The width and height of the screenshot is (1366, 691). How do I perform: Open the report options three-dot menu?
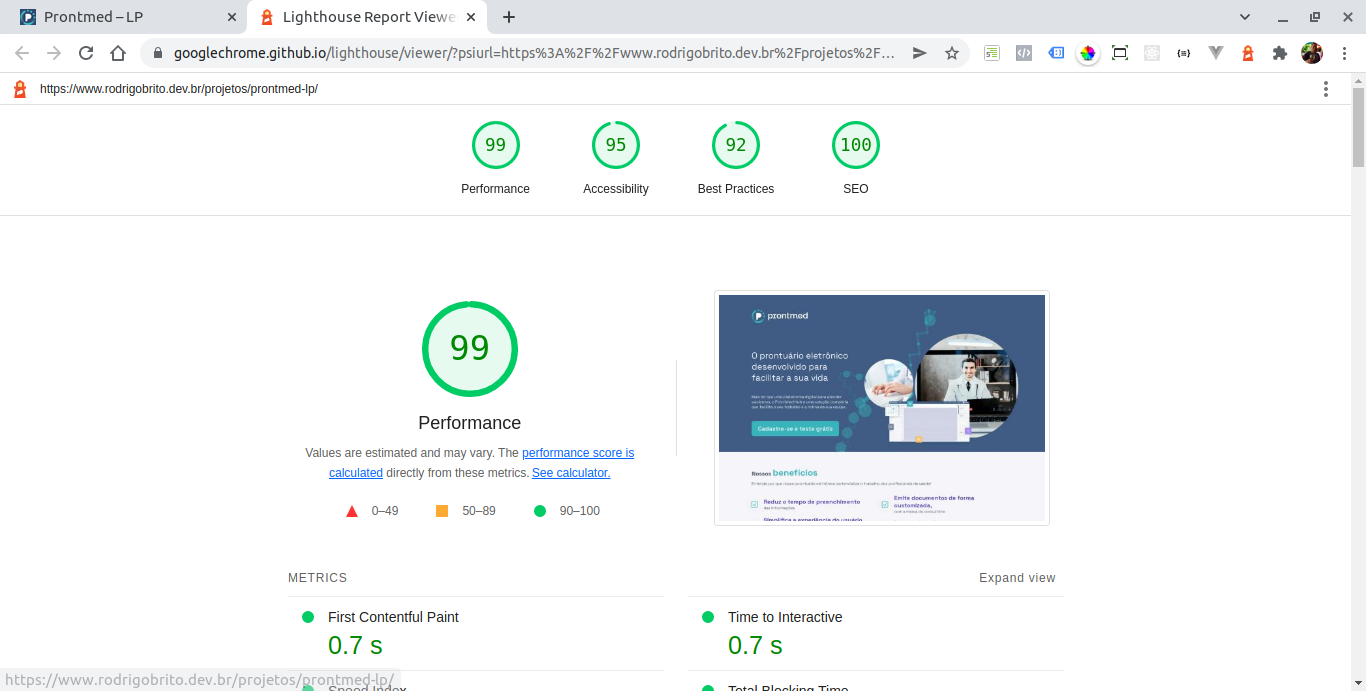tap(1325, 89)
